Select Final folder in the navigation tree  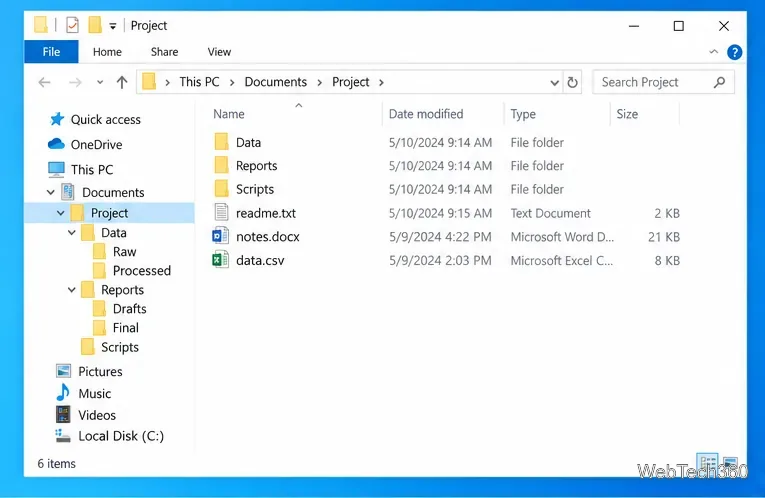[126, 328]
